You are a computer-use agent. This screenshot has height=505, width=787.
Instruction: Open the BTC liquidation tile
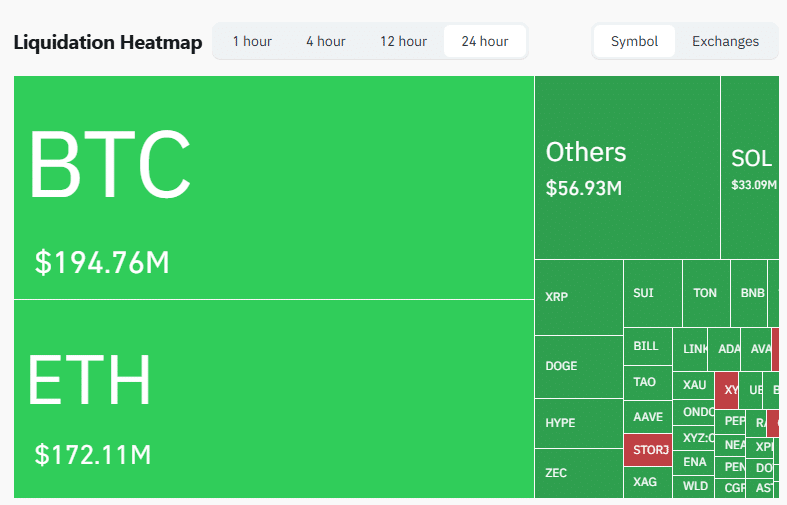click(274, 187)
